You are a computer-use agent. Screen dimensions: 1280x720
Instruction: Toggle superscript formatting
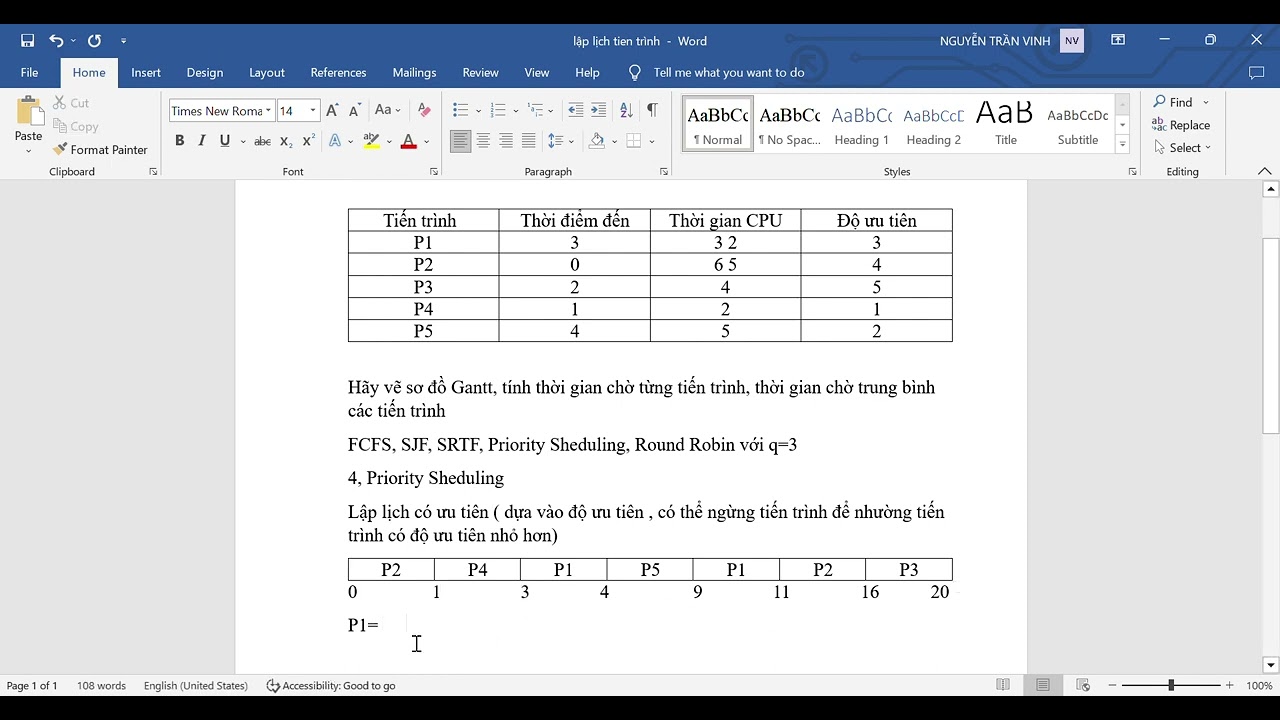click(308, 141)
